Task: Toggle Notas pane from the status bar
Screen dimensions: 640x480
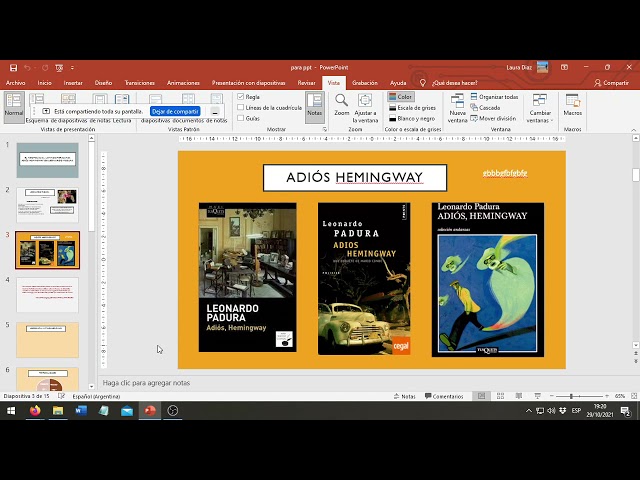Action: point(404,396)
